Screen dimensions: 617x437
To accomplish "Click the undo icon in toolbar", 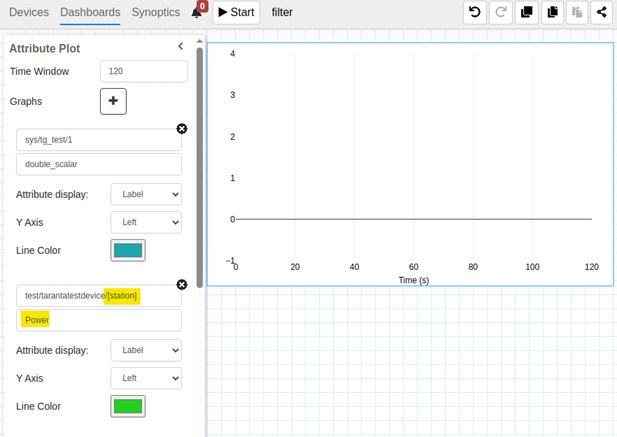I will pyautogui.click(x=475, y=12).
